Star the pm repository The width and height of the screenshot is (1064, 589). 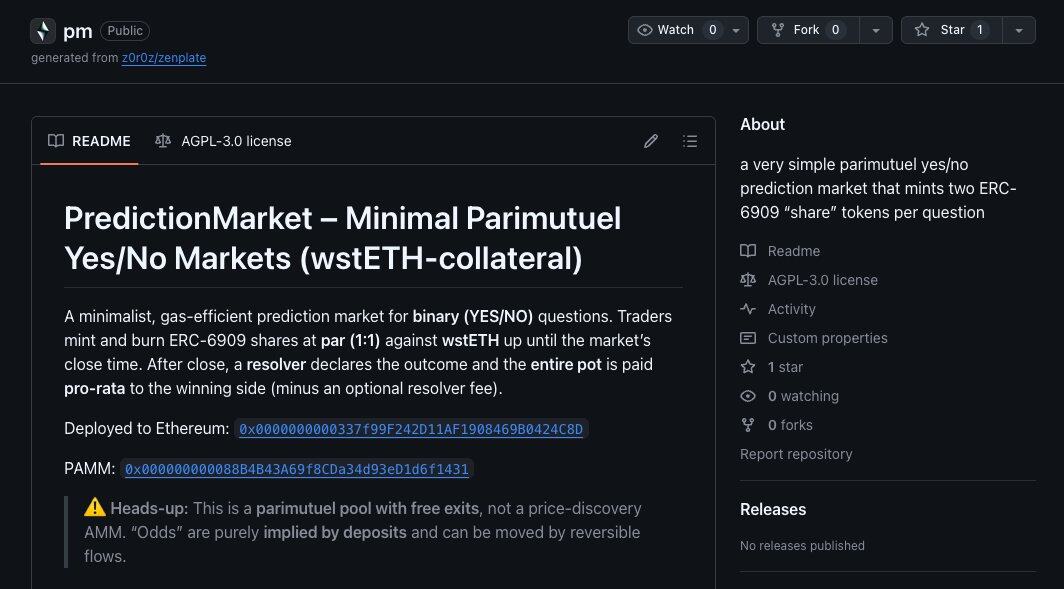[951, 30]
